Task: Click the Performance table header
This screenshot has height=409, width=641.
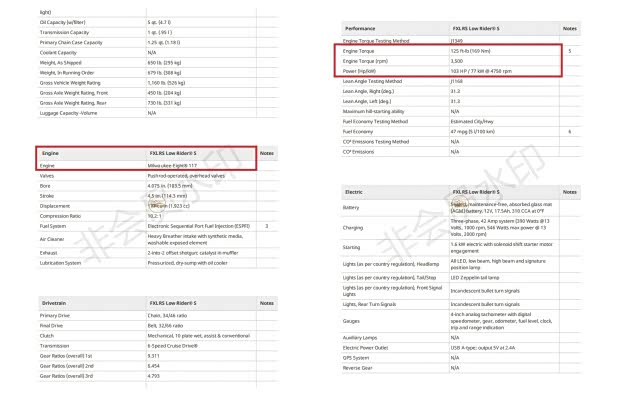Action: point(360,30)
